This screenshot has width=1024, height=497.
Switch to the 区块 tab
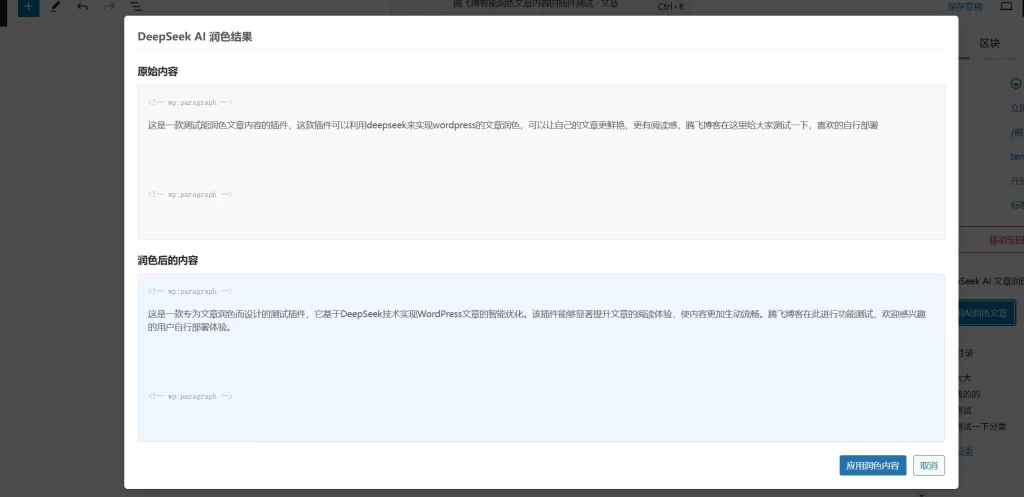[989, 43]
